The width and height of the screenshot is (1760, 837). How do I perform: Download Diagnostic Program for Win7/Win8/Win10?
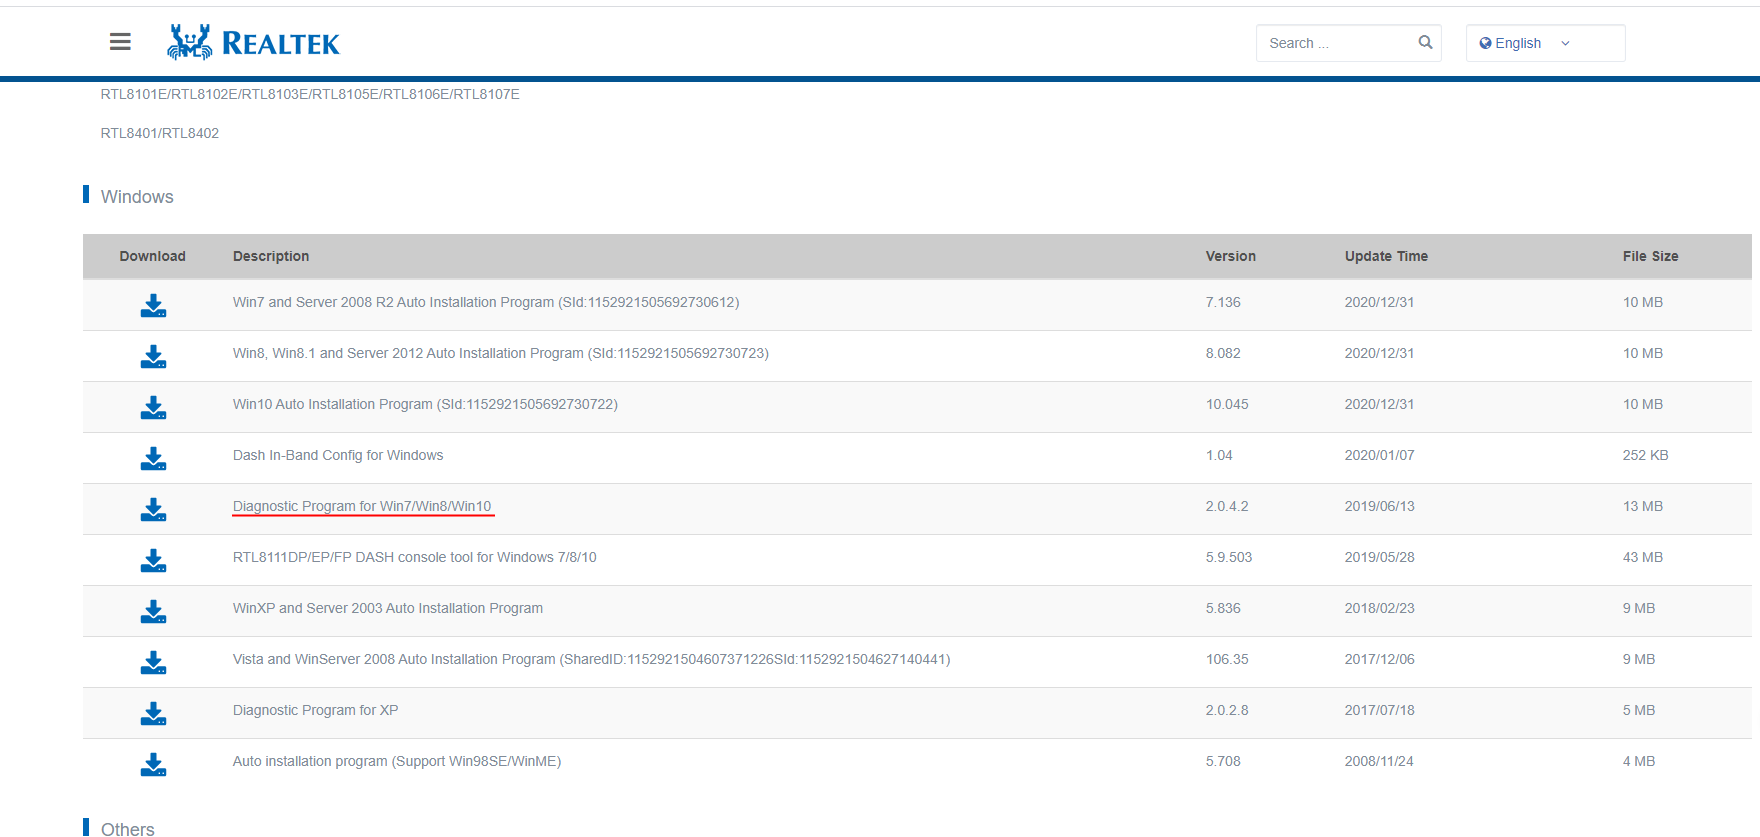[x=153, y=509]
